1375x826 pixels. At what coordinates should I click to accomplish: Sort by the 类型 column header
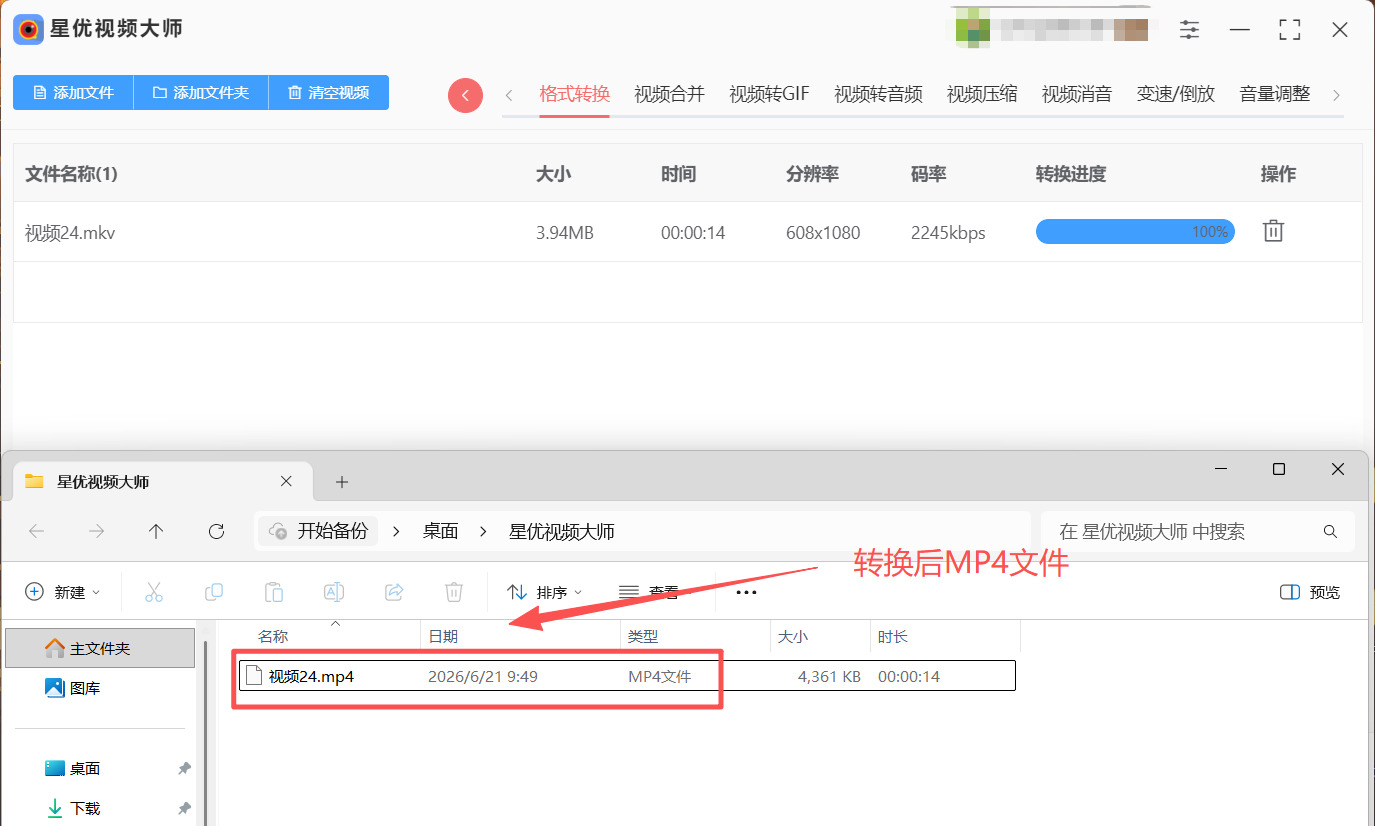click(643, 636)
